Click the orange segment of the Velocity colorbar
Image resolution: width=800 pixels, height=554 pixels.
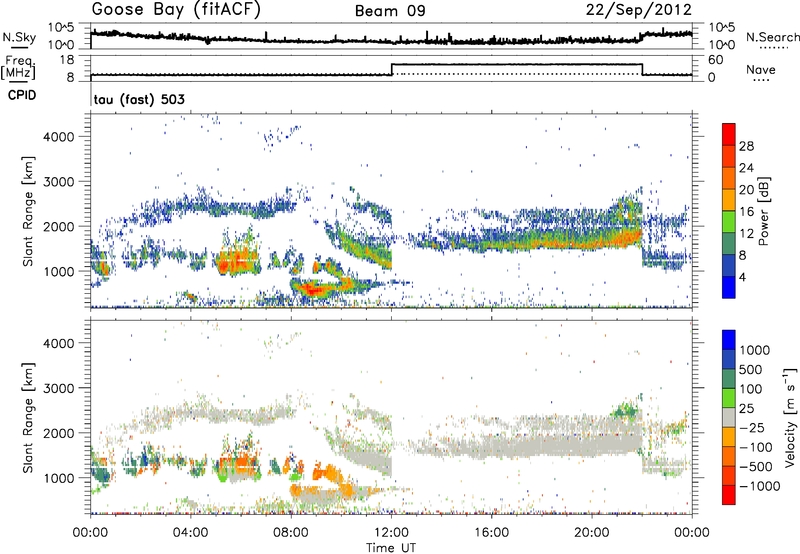(x=729, y=437)
